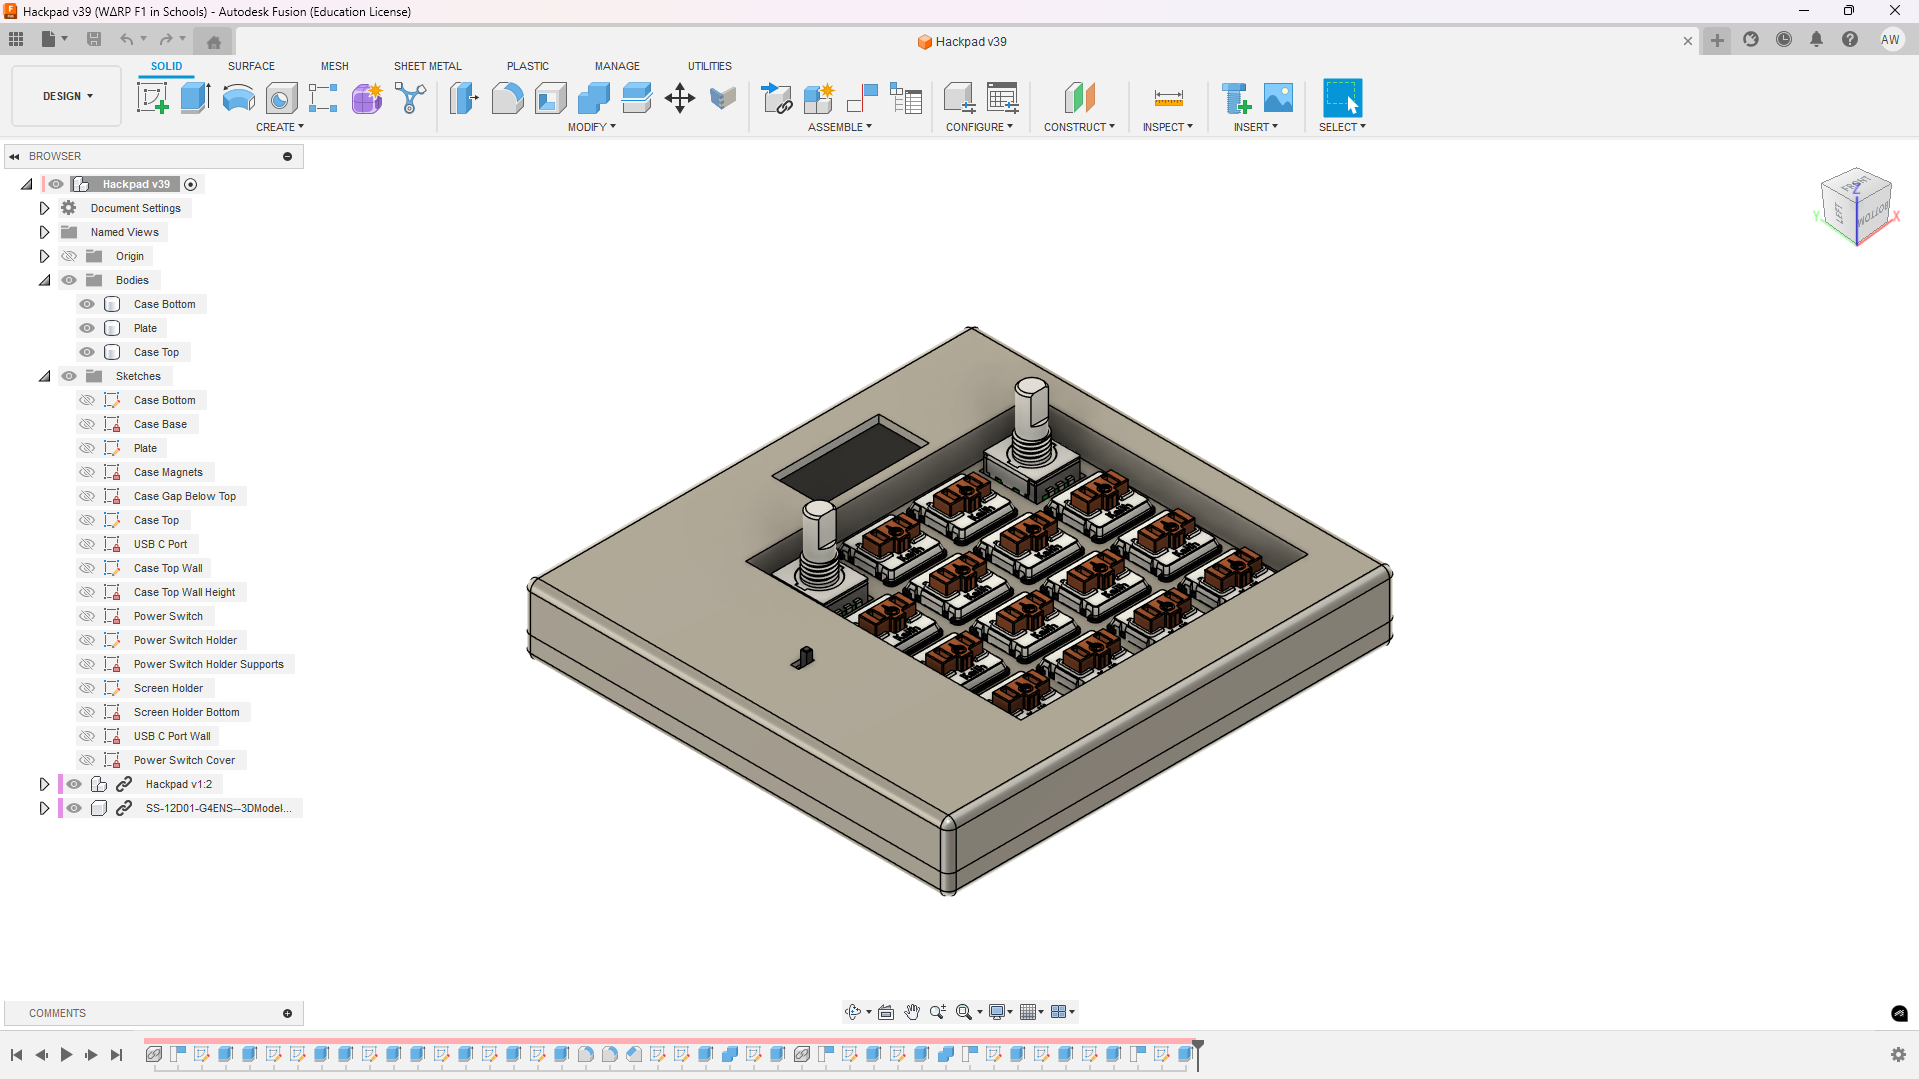The image size is (1919, 1079).
Task: Start an Extrude operation
Action: coord(193,97)
